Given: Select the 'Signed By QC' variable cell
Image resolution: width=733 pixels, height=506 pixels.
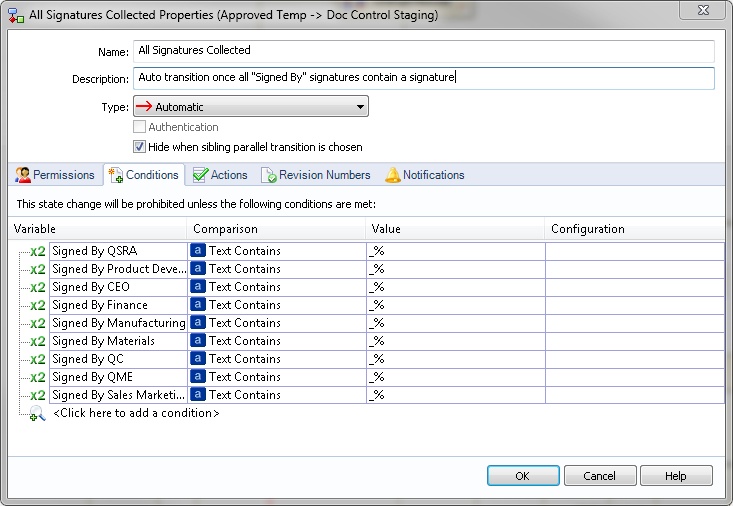Looking at the screenshot, I should (x=118, y=359).
